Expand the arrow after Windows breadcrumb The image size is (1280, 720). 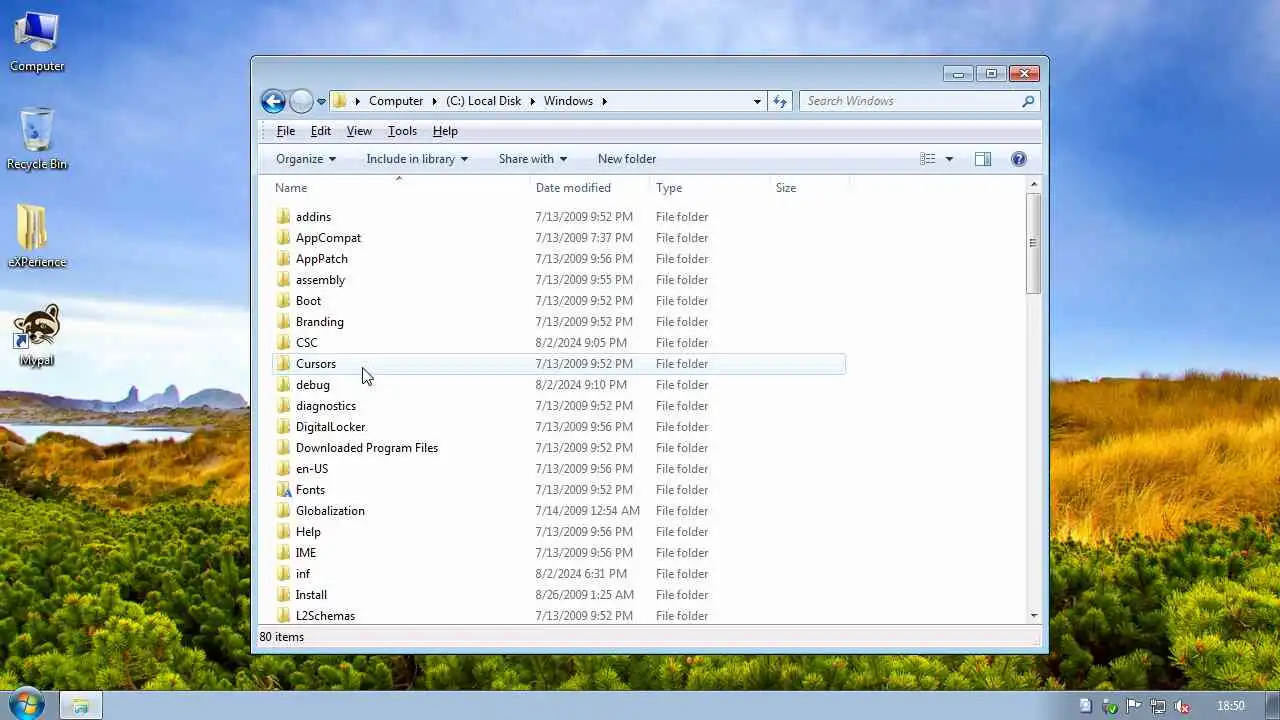tap(604, 101)
